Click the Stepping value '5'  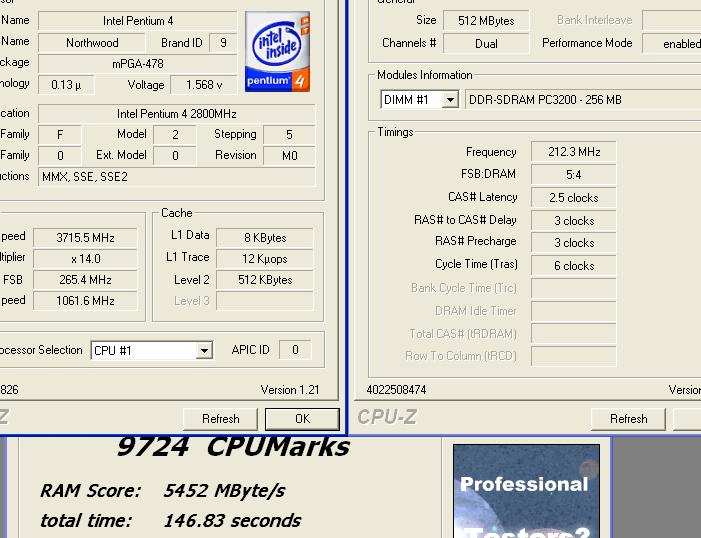pyautogui.click(x=289, y=135)
